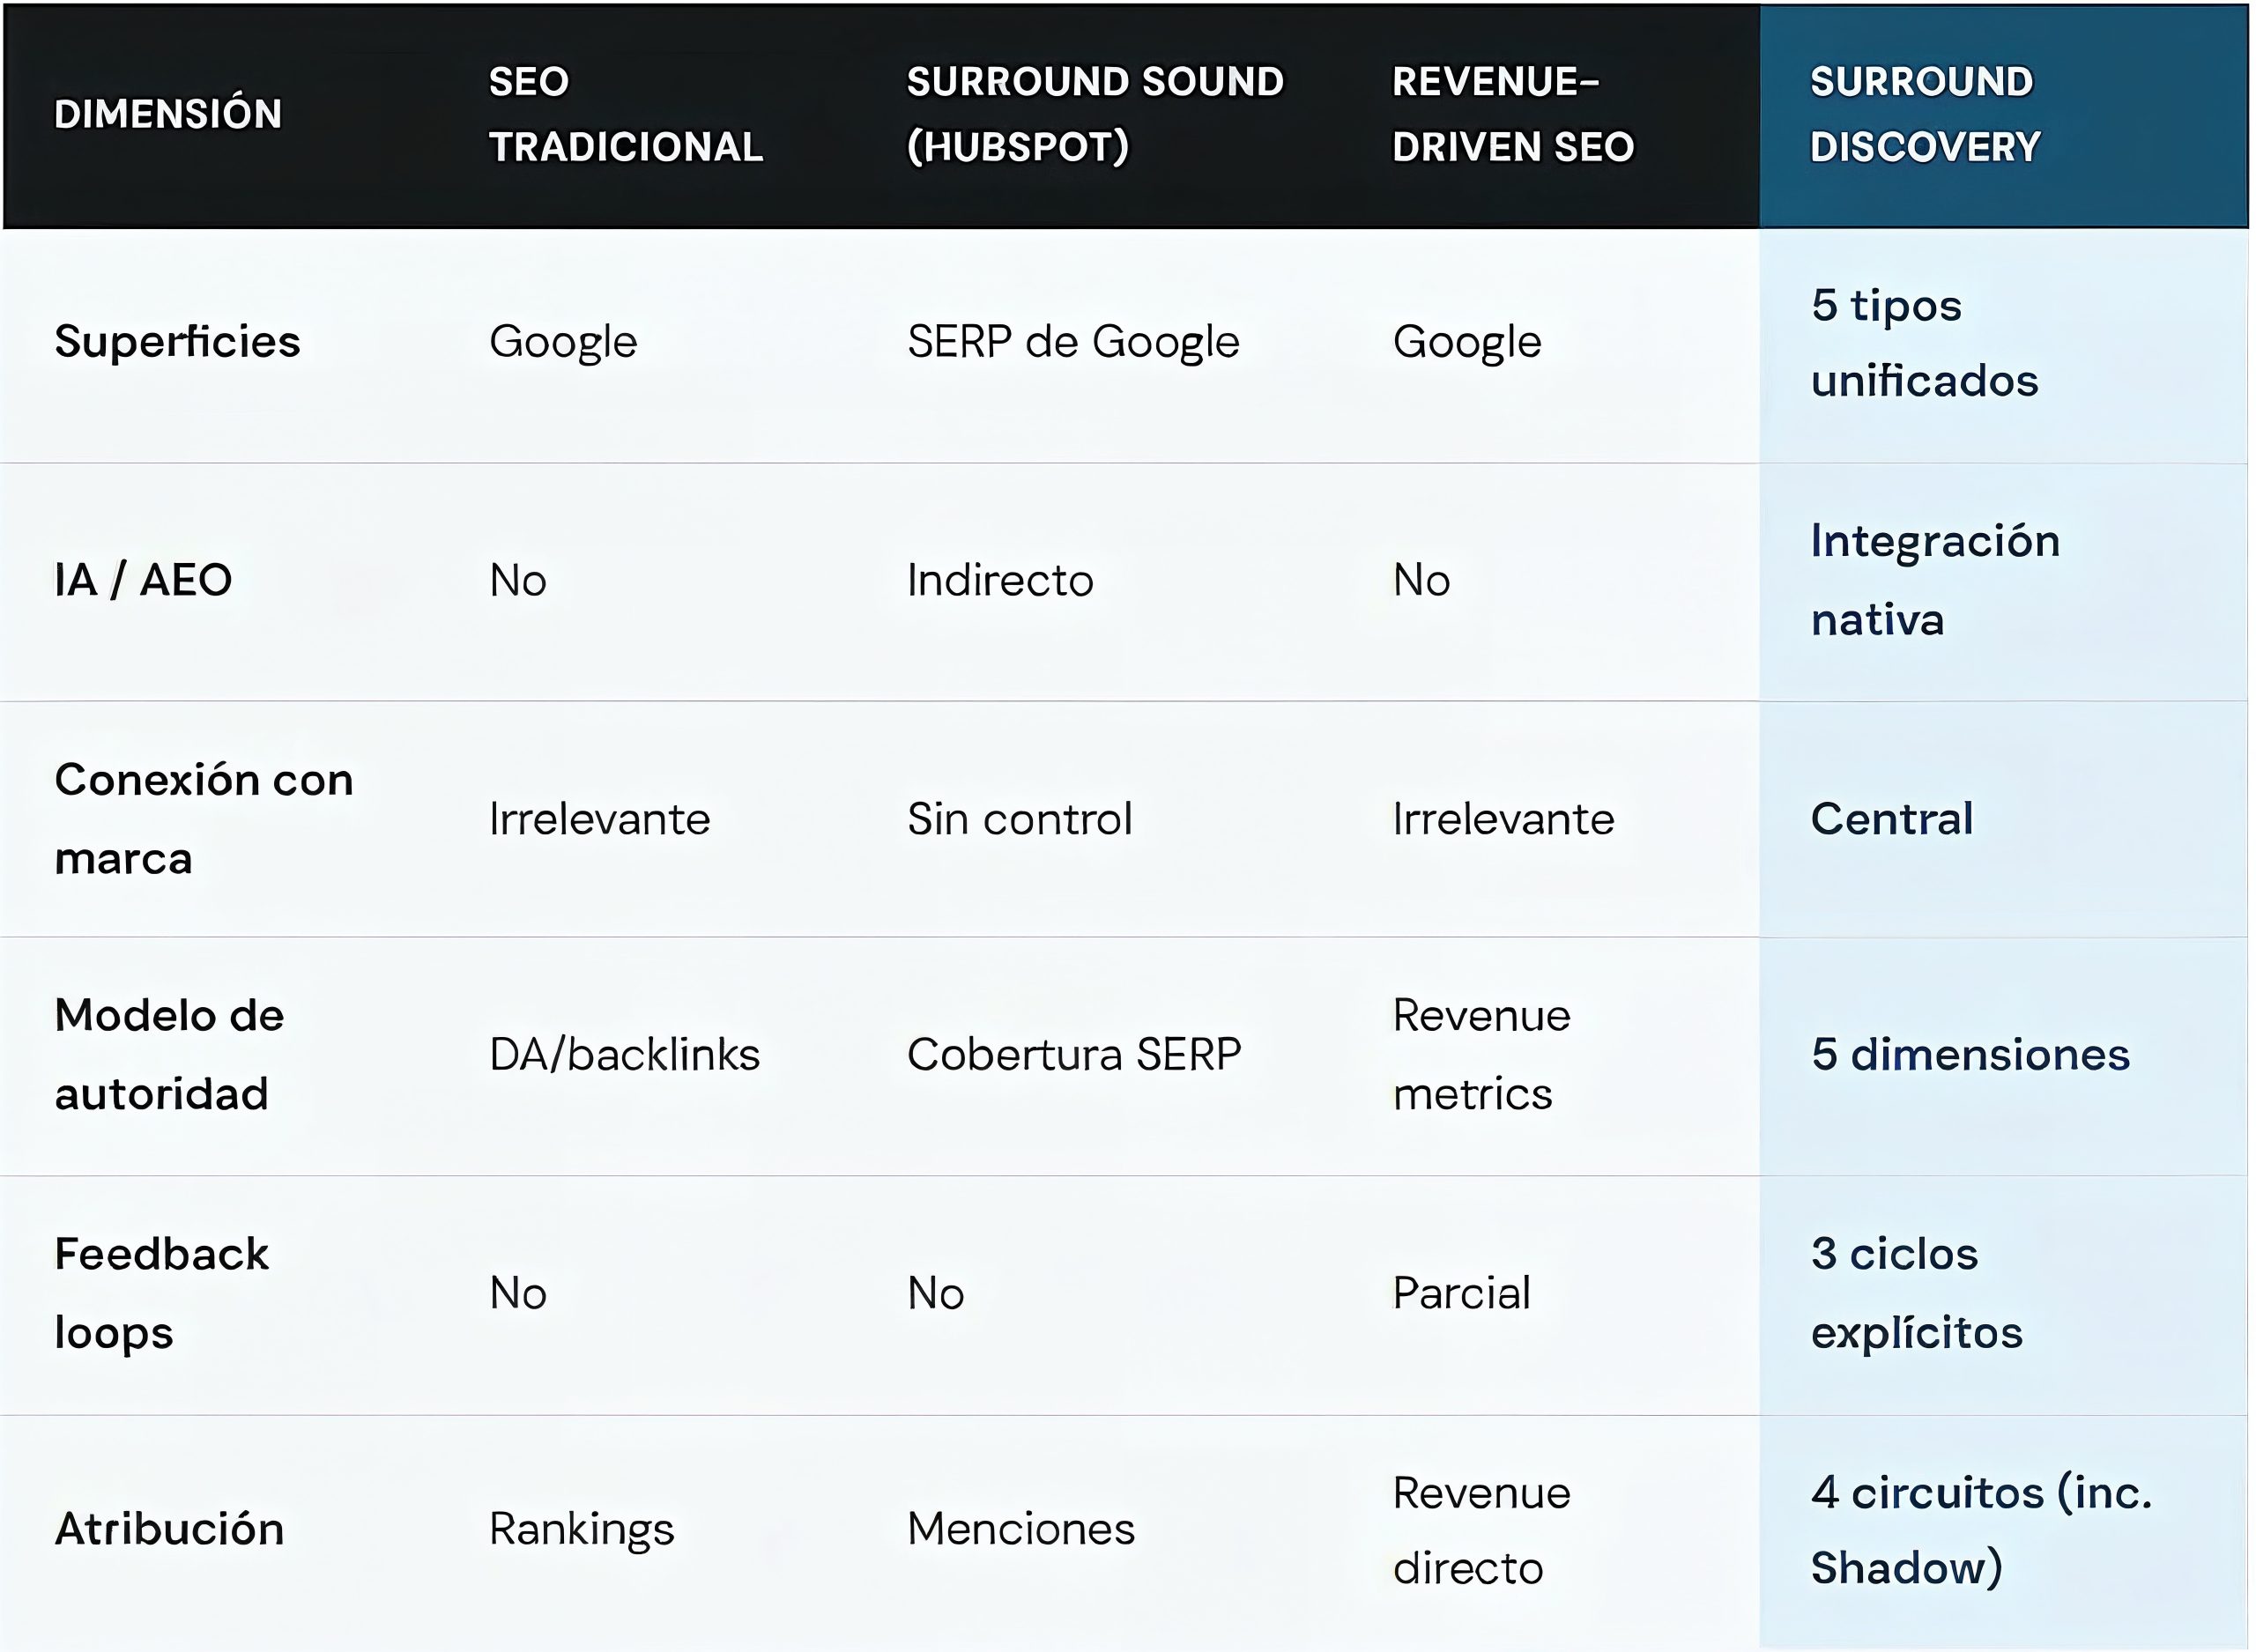Select the Conexión con marca row label
This screenshot has height=1652, width=2256.
204,818
